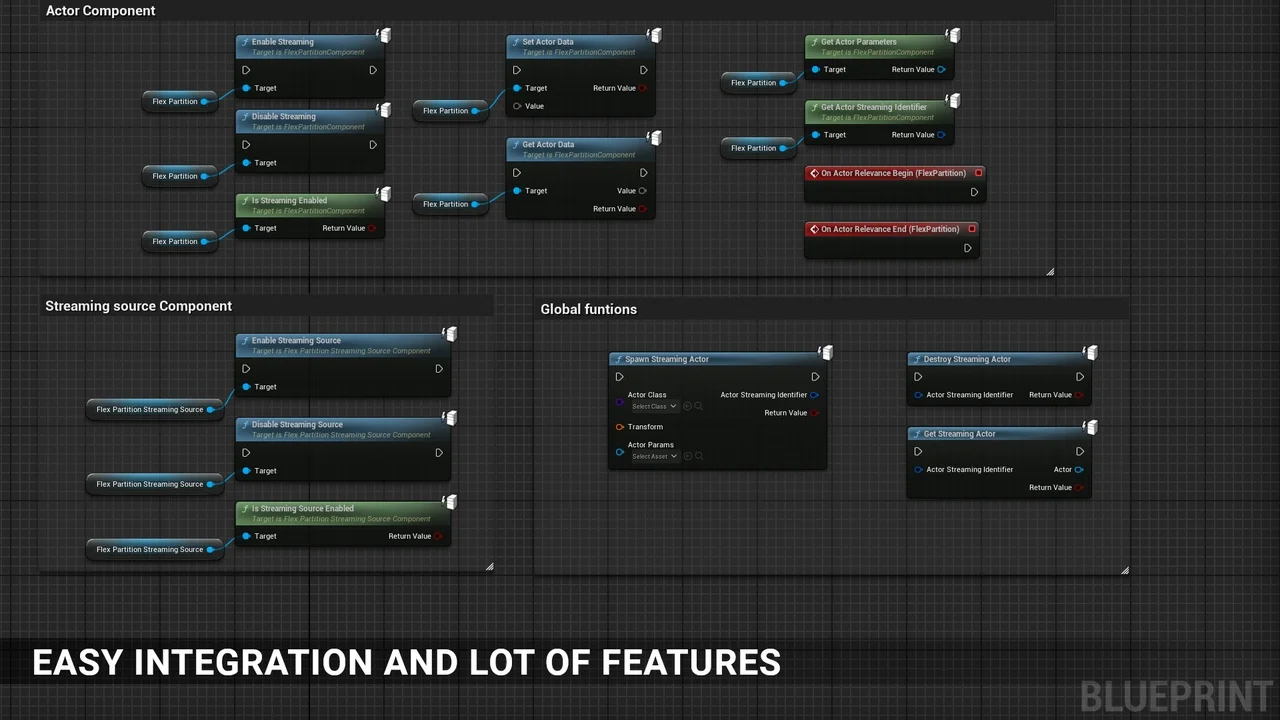The height and width of the screenshot is (720, 1280).
Task: Open the Actor Params Select Asset dropdown
Action: pyautogui.click(x=654, y=456)
